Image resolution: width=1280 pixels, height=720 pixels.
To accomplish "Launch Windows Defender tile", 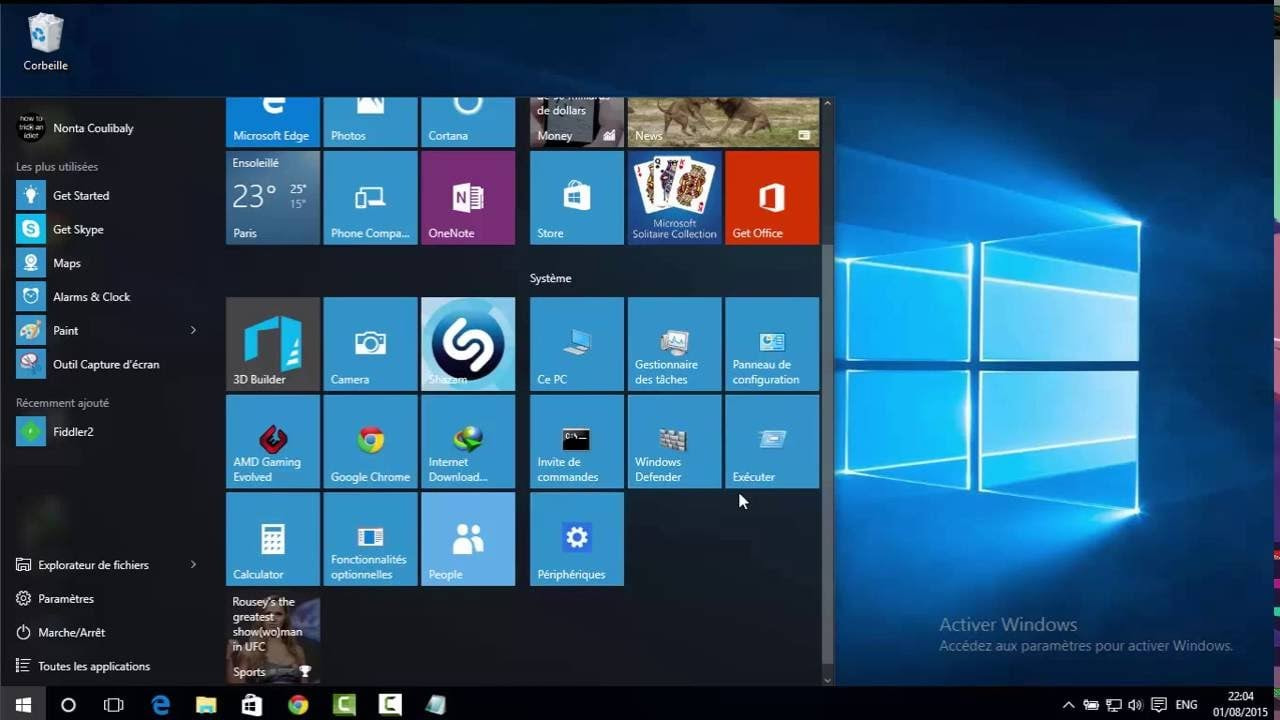I will point(674,441).
